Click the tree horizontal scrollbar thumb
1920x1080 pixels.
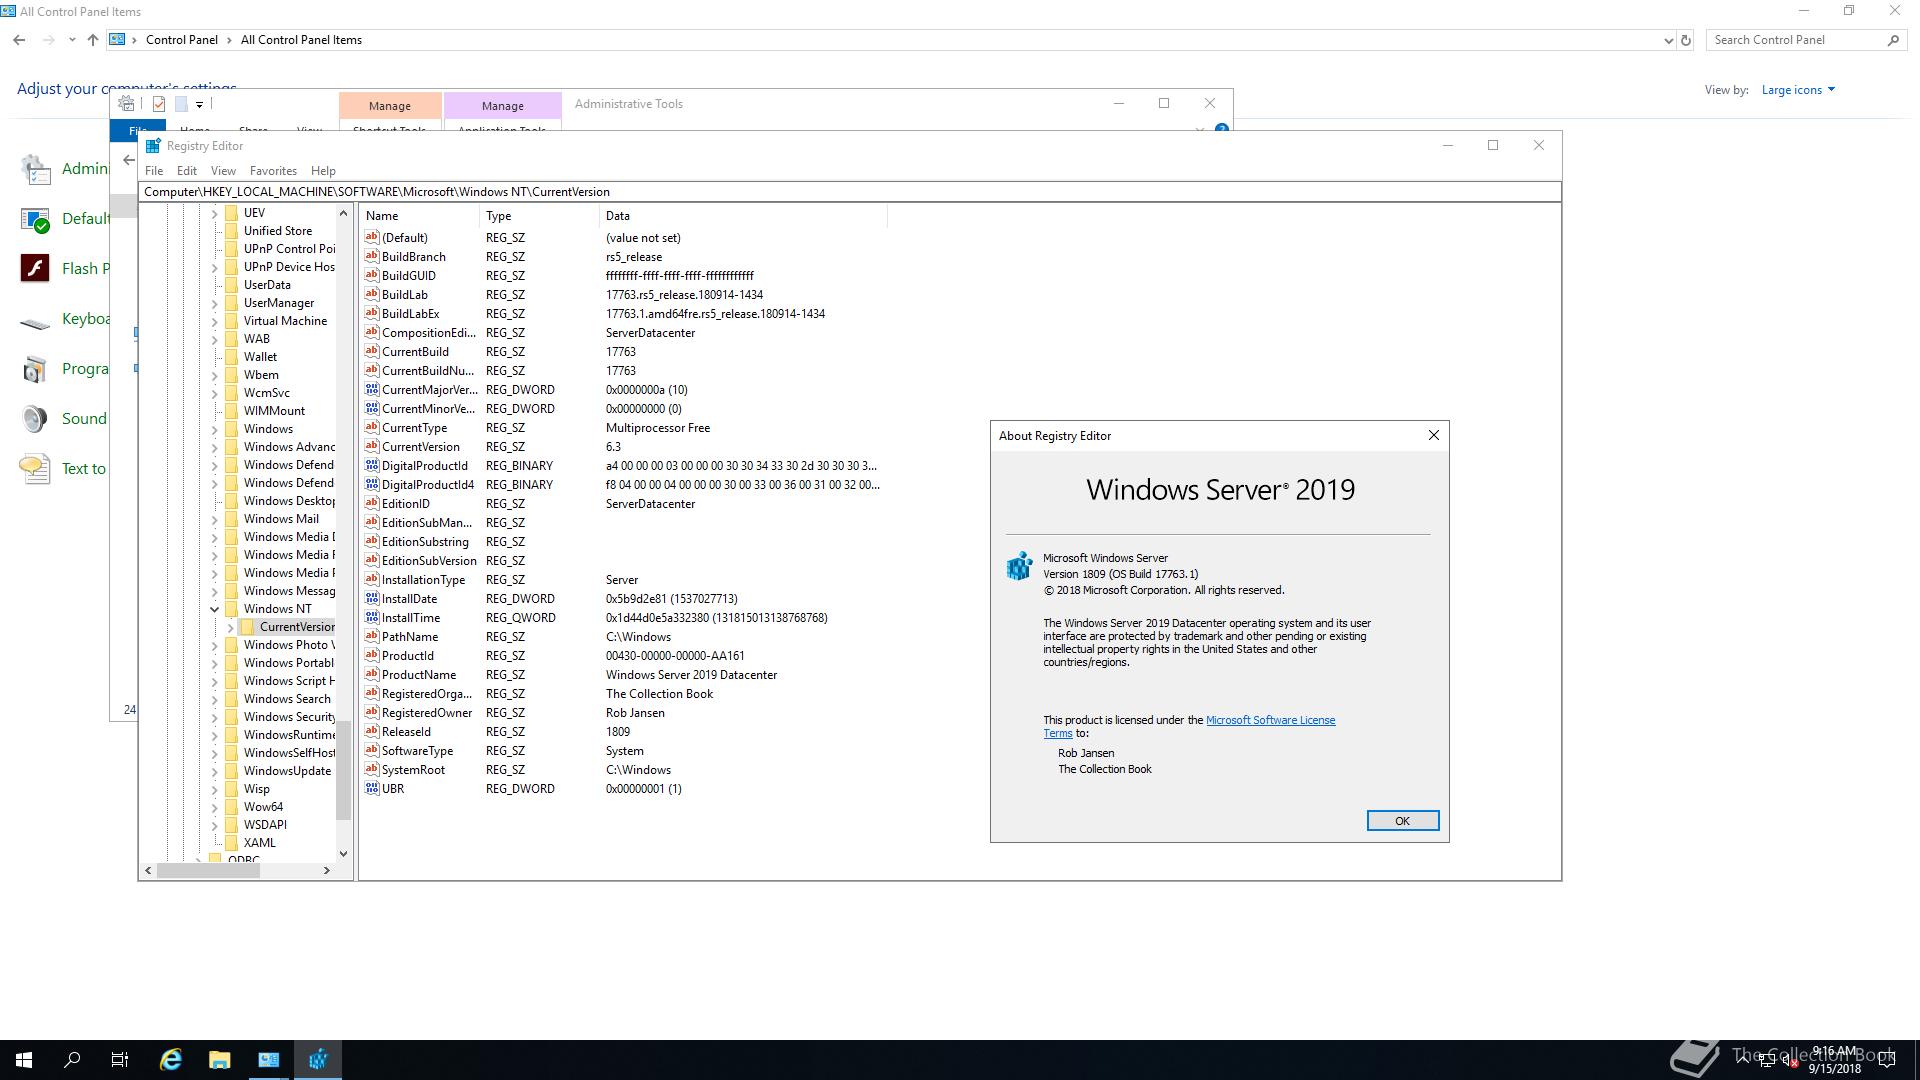point(209,871)
